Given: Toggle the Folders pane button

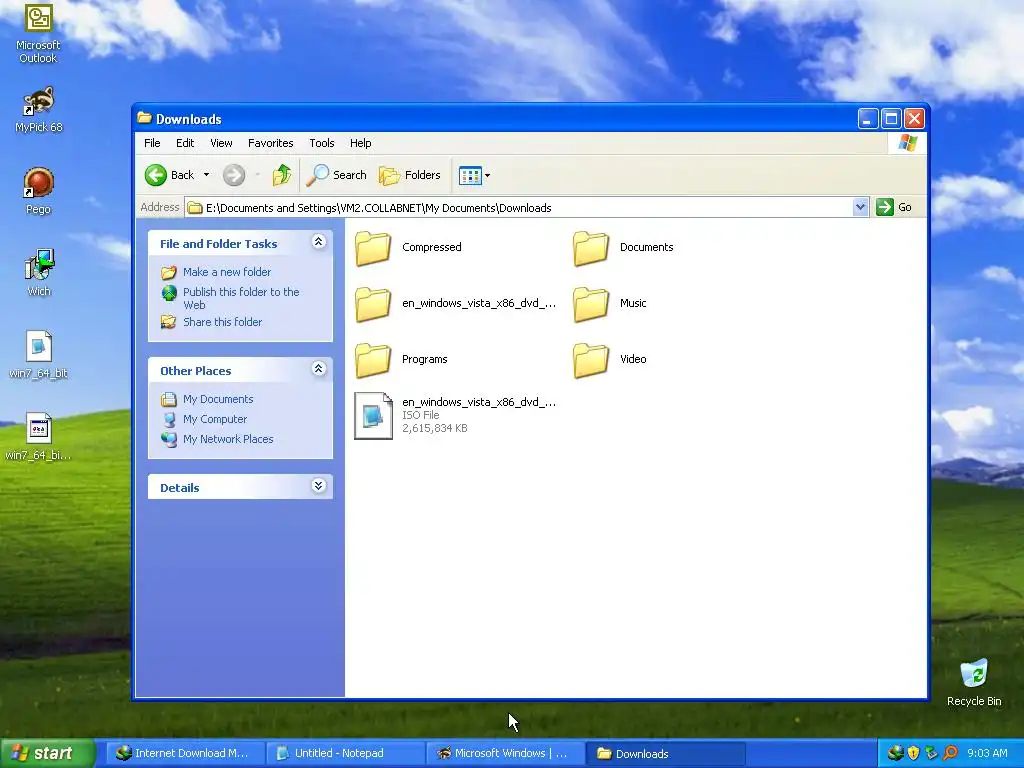Looking at the screenshot, I should tap(409, 175).
